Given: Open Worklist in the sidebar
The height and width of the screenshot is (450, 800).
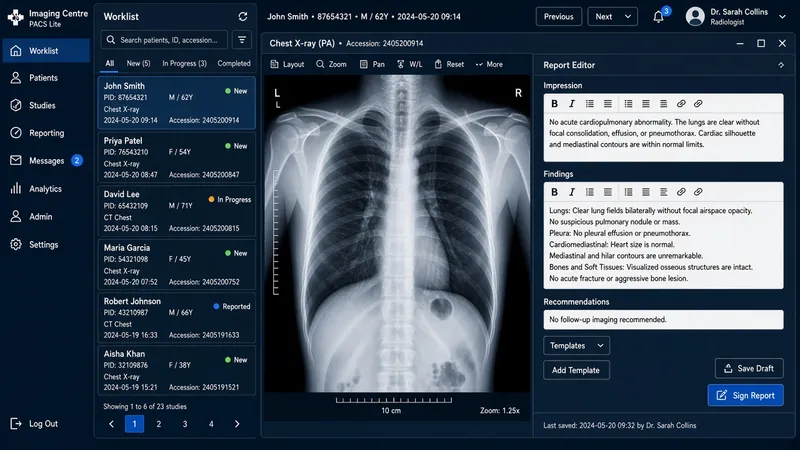Looking at the screenshot, I should coord(46,51).
